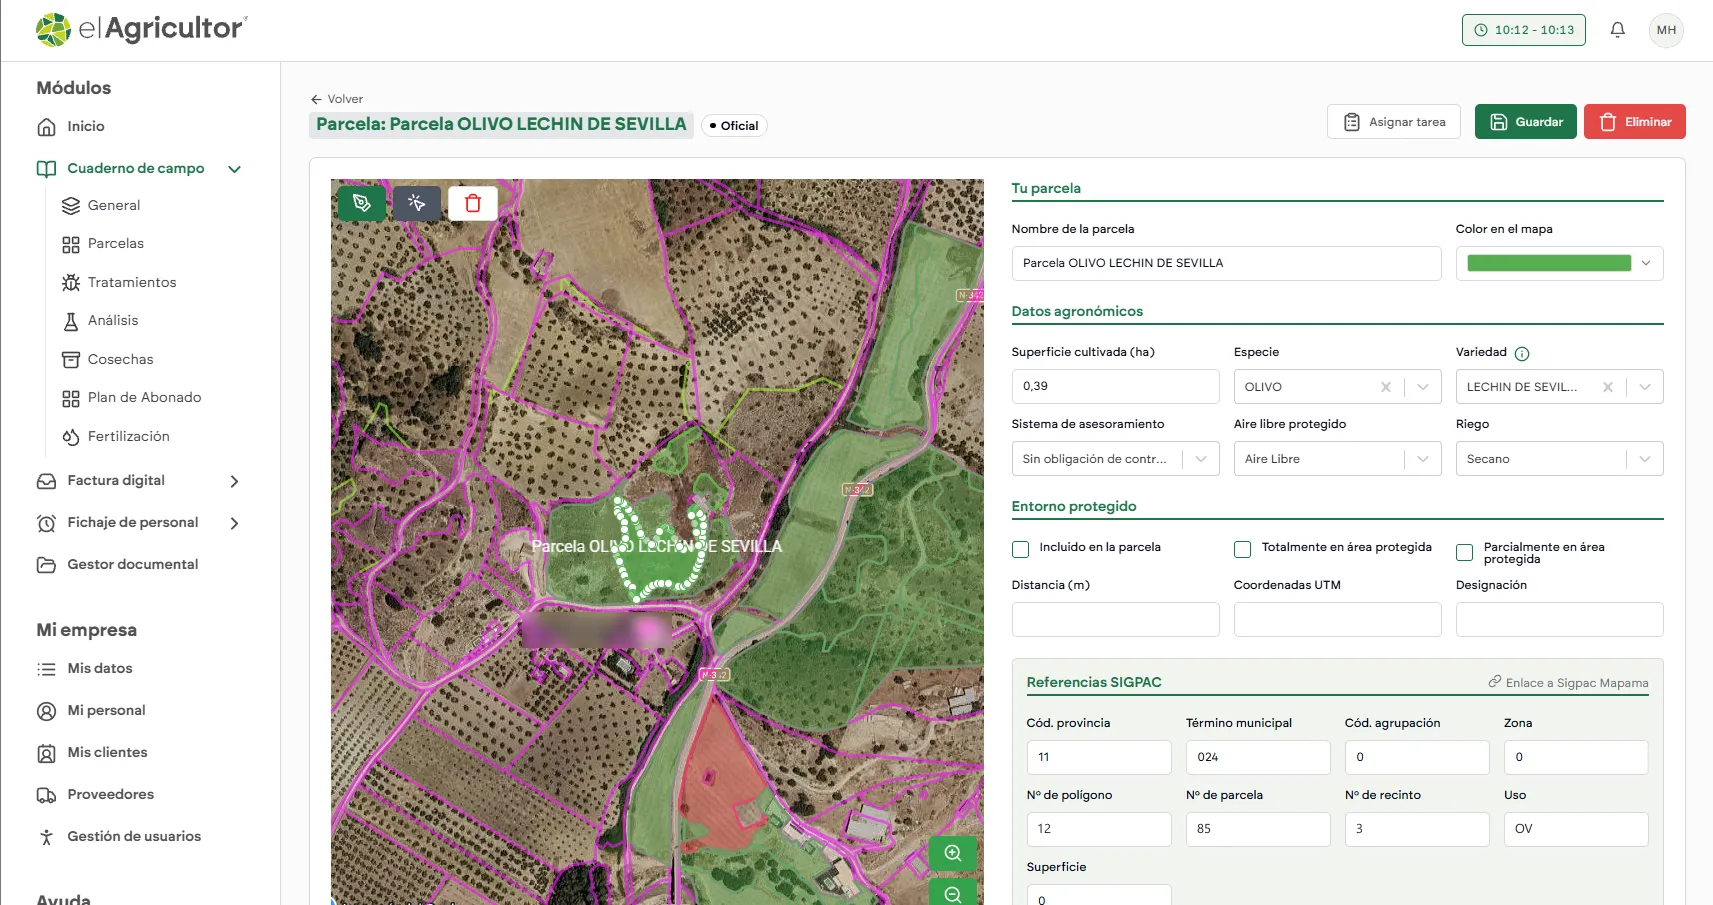The image size is (1713, 905).
Task: Click Nº de polígono field with 12
Action: [x=1099, y=829]
